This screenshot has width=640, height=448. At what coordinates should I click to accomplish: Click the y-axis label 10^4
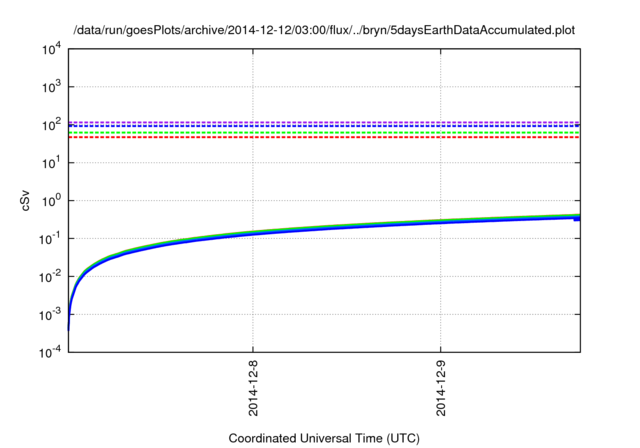(51, 50)
